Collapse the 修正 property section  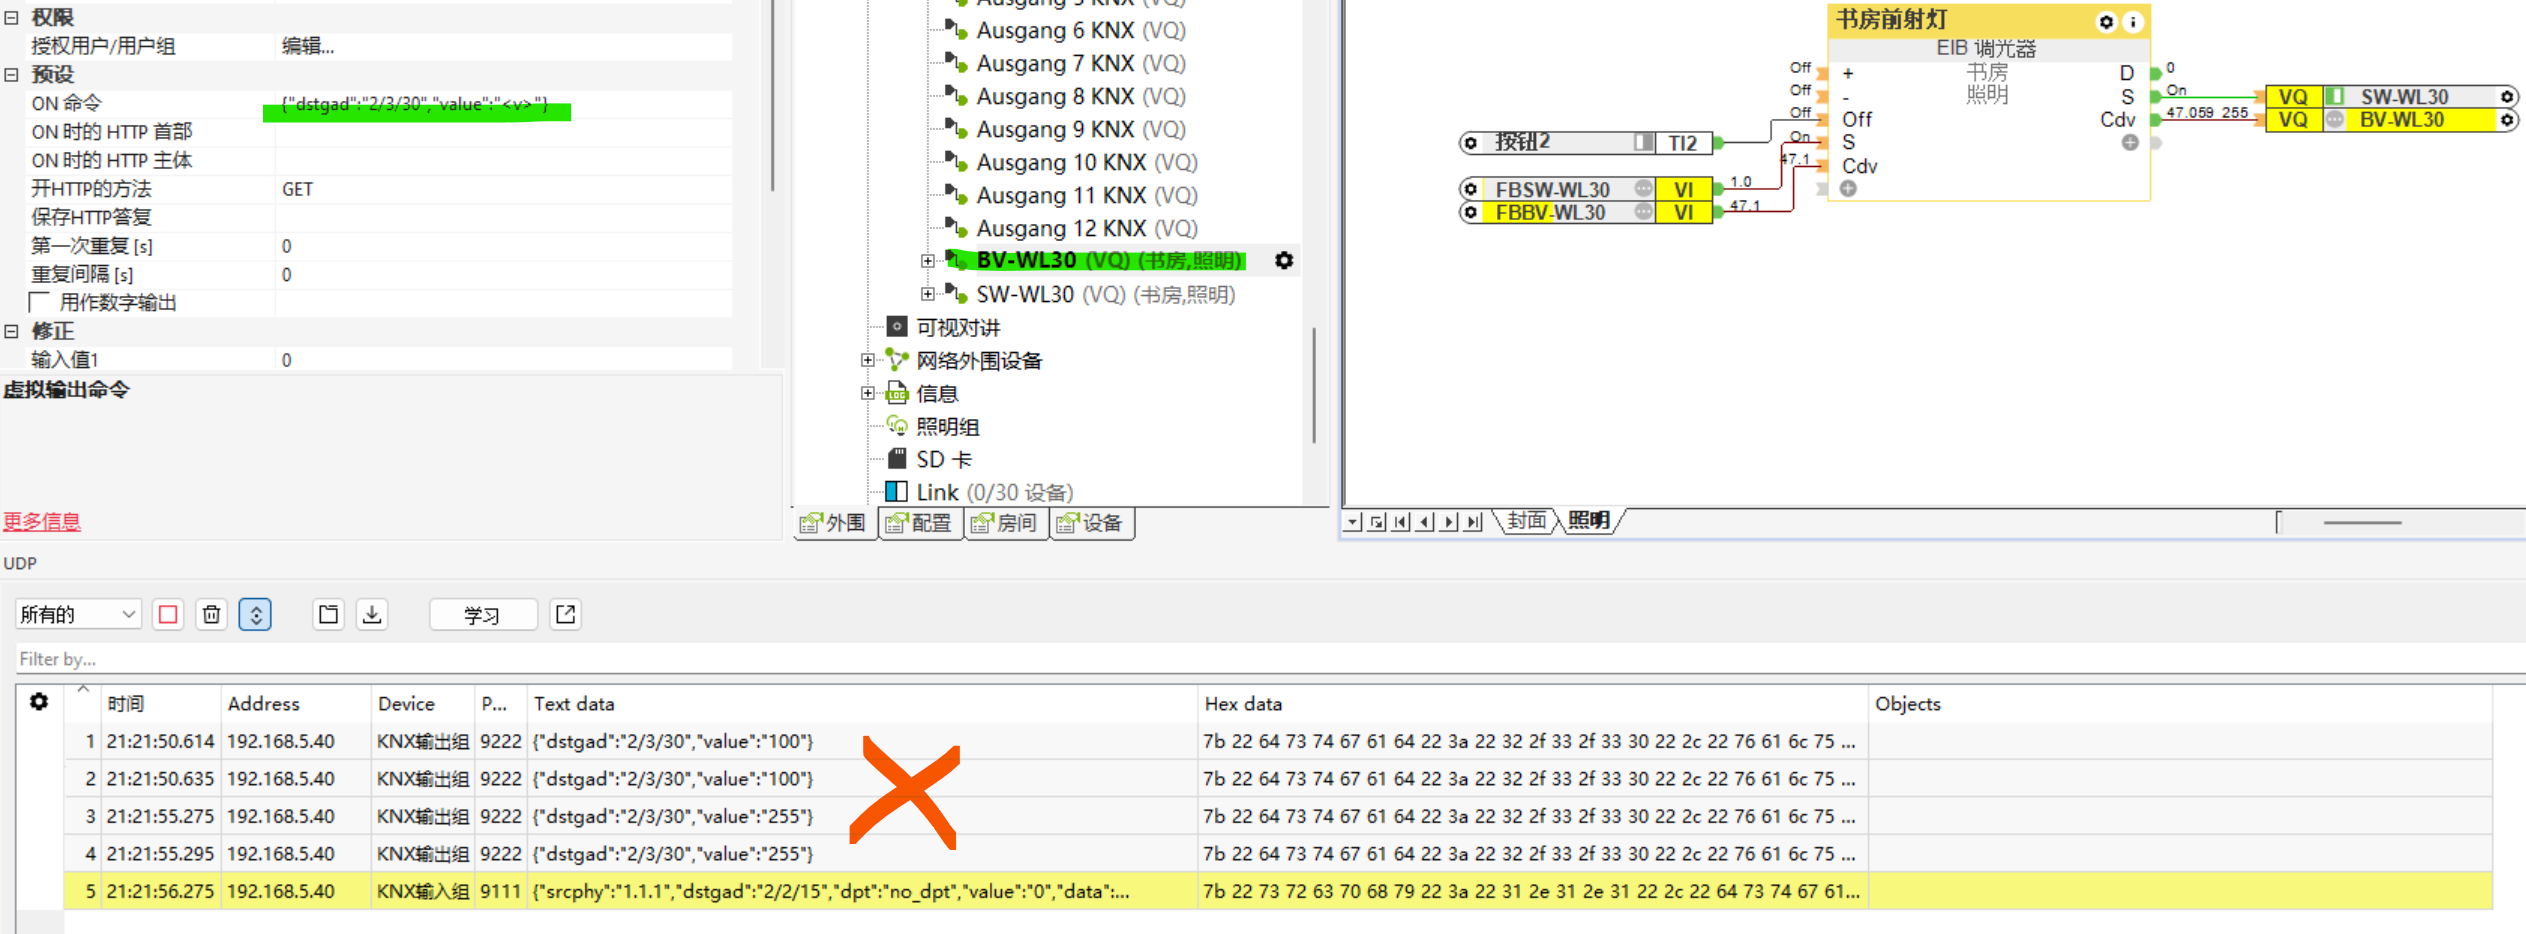click(11, 331)
